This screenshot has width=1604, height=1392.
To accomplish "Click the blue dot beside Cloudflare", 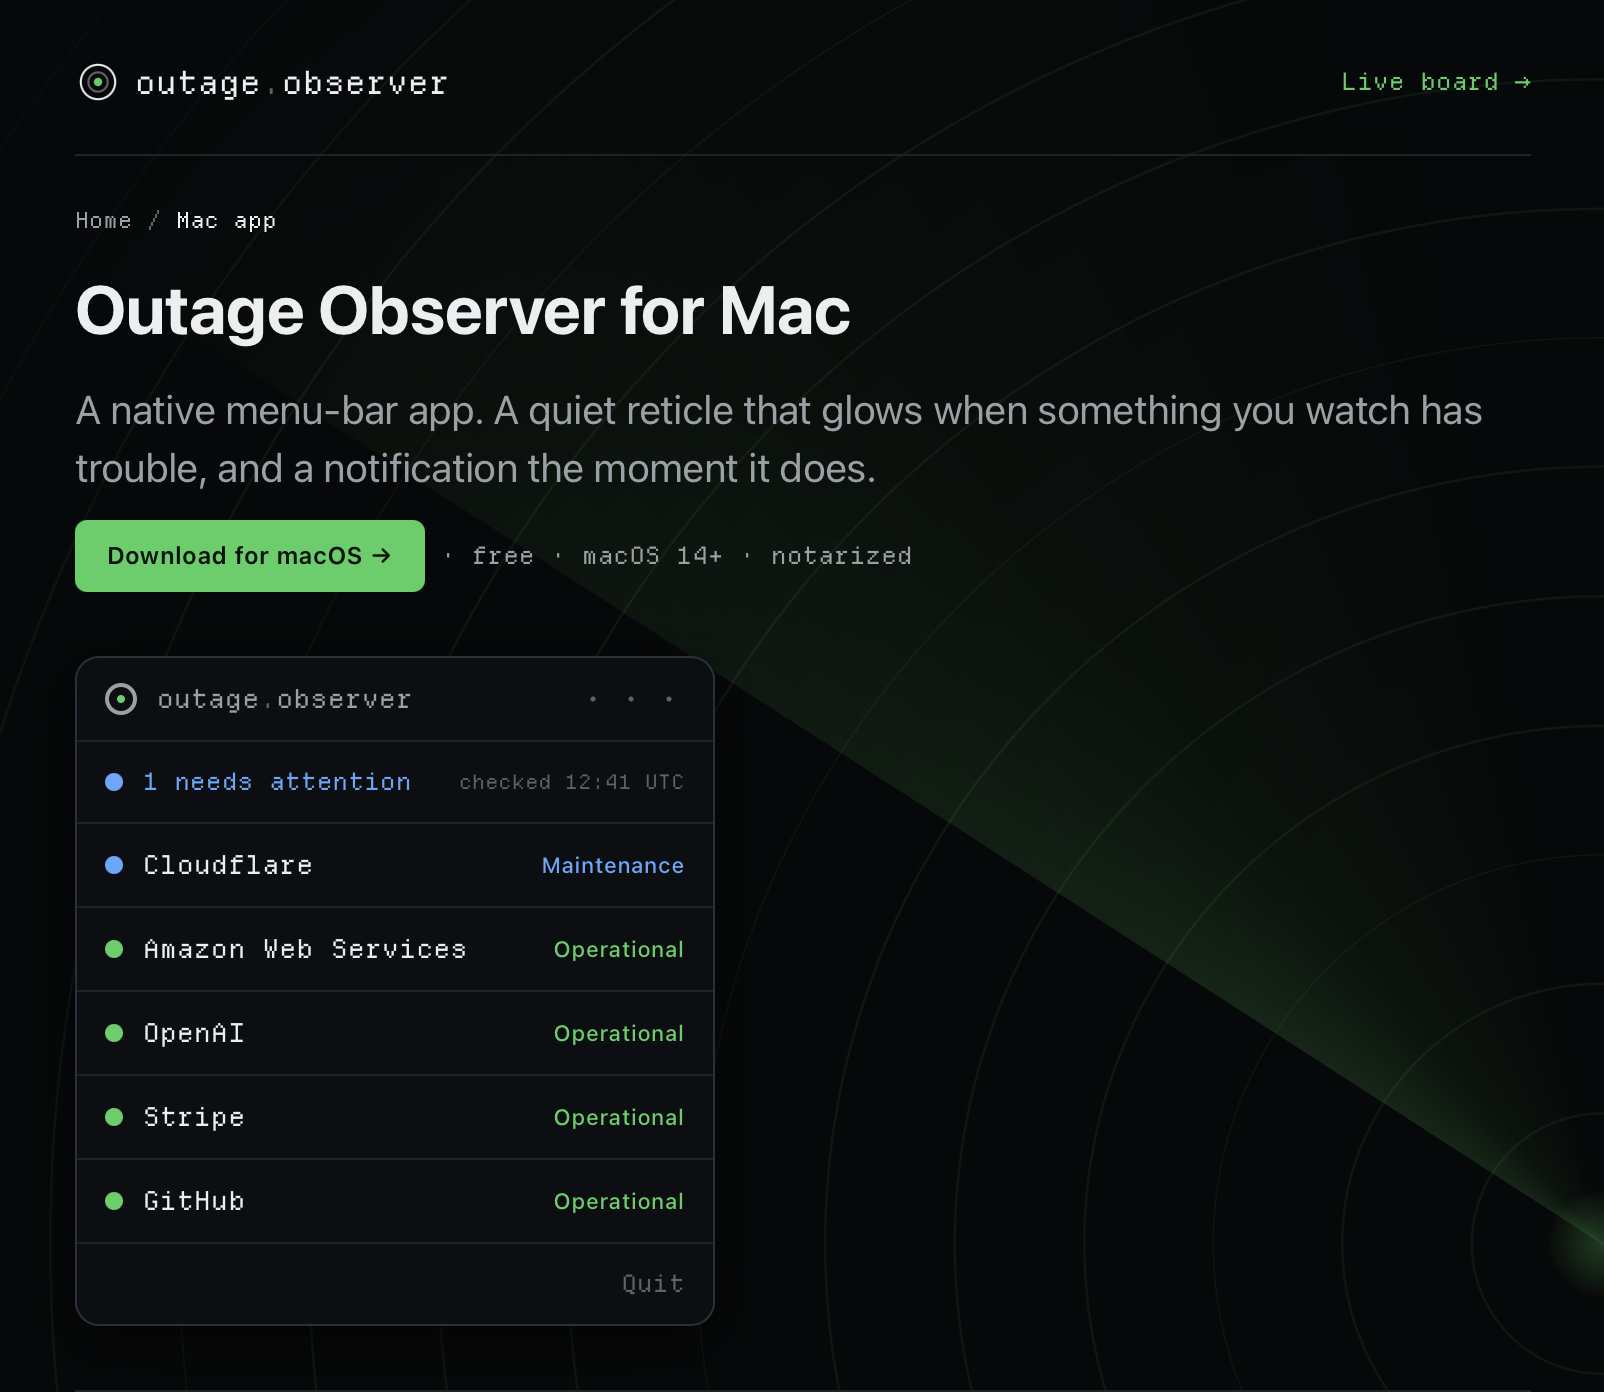I will (114, 865).
